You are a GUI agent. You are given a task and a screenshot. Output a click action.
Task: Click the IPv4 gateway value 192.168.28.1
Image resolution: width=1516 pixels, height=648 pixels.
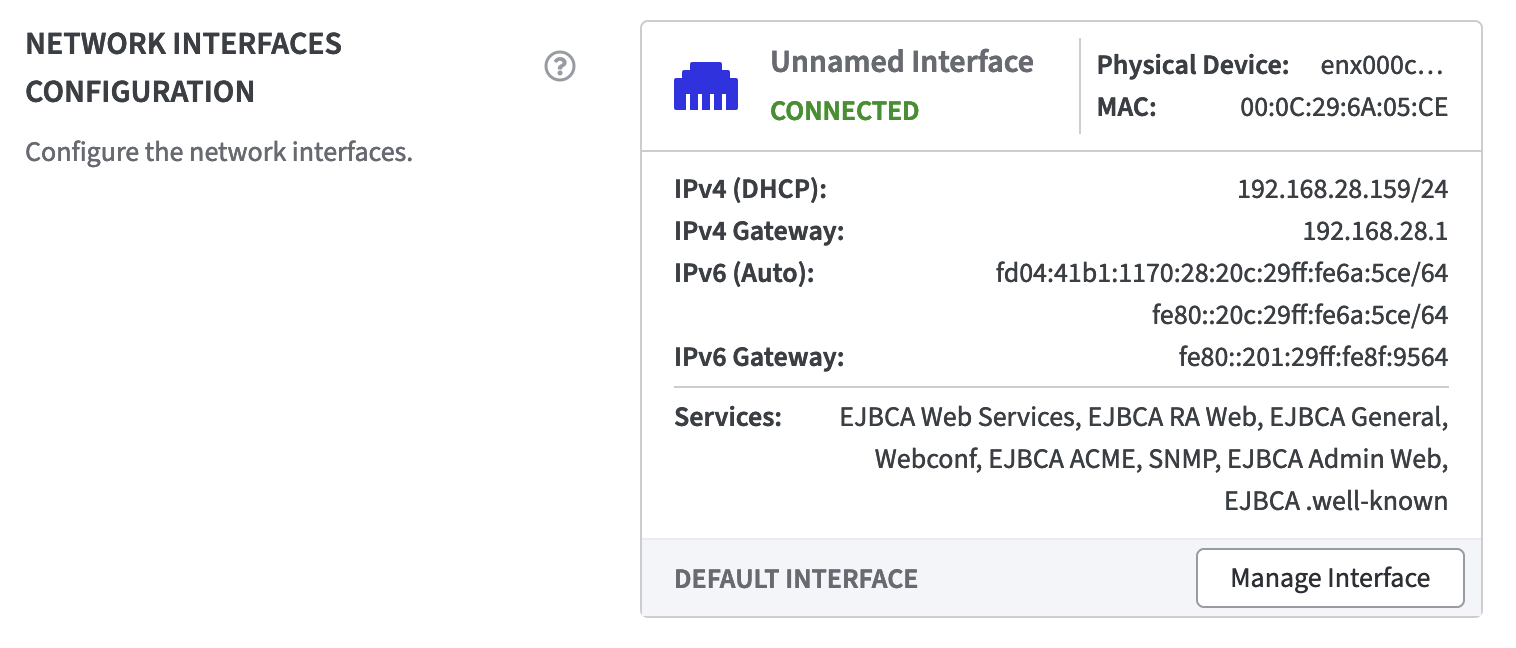tap(1375, 232)
